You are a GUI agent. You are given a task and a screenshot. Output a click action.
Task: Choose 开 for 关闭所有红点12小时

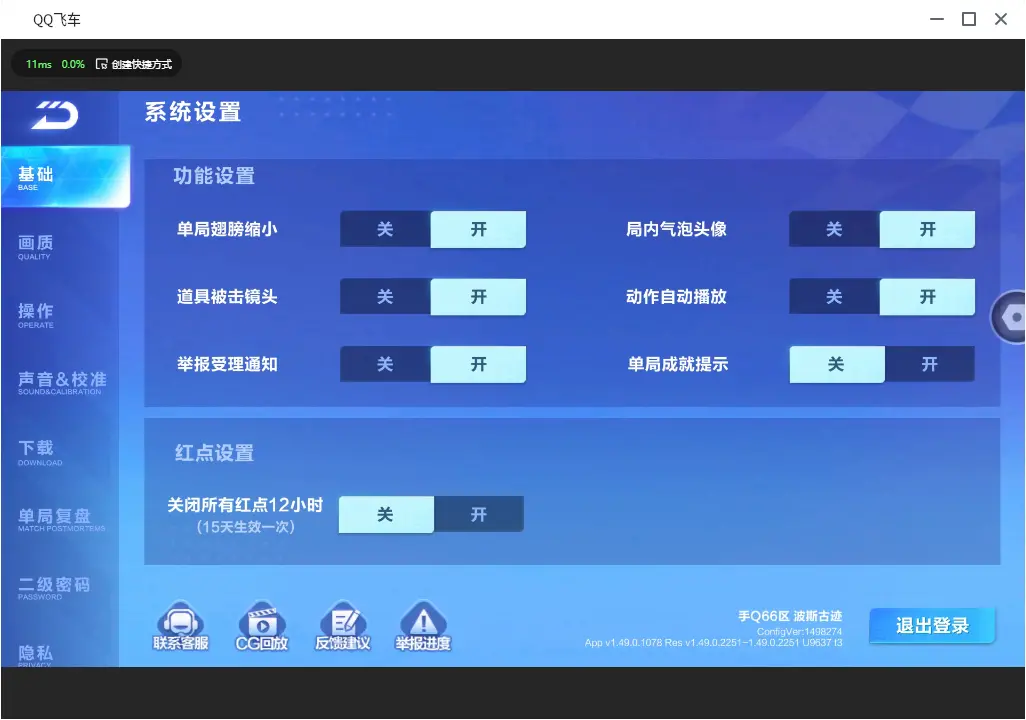point(478,514)
